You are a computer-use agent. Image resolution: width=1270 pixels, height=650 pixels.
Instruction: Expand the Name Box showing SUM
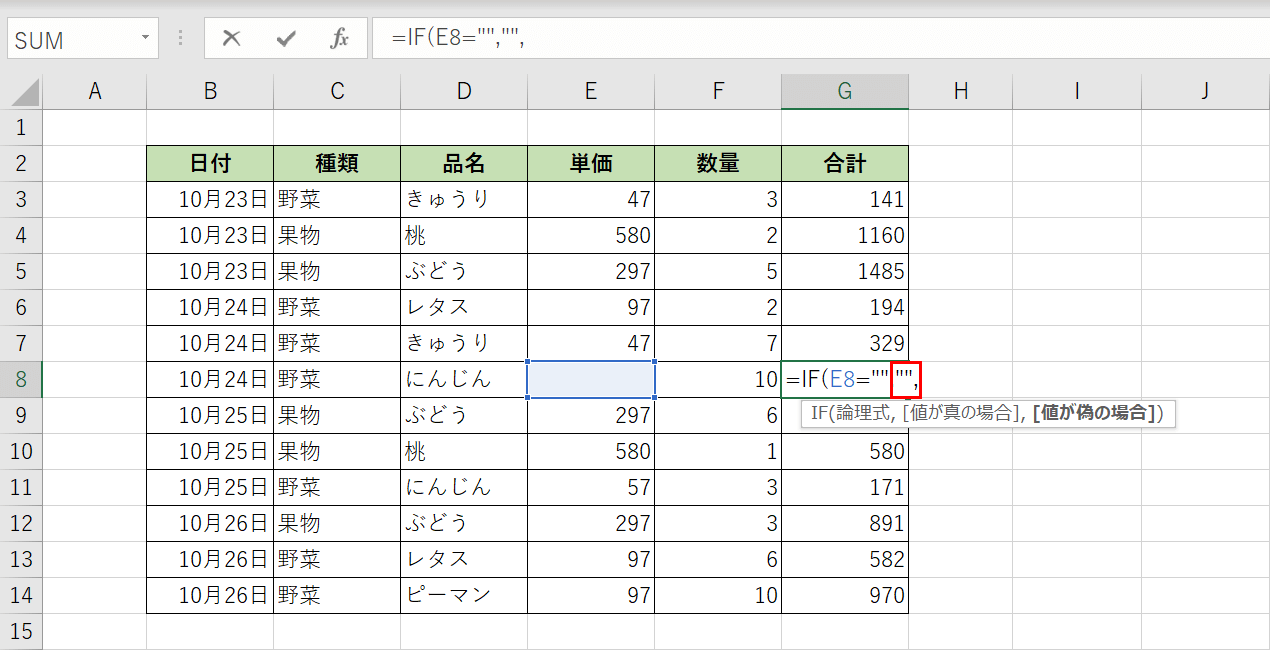click(70, 39)
